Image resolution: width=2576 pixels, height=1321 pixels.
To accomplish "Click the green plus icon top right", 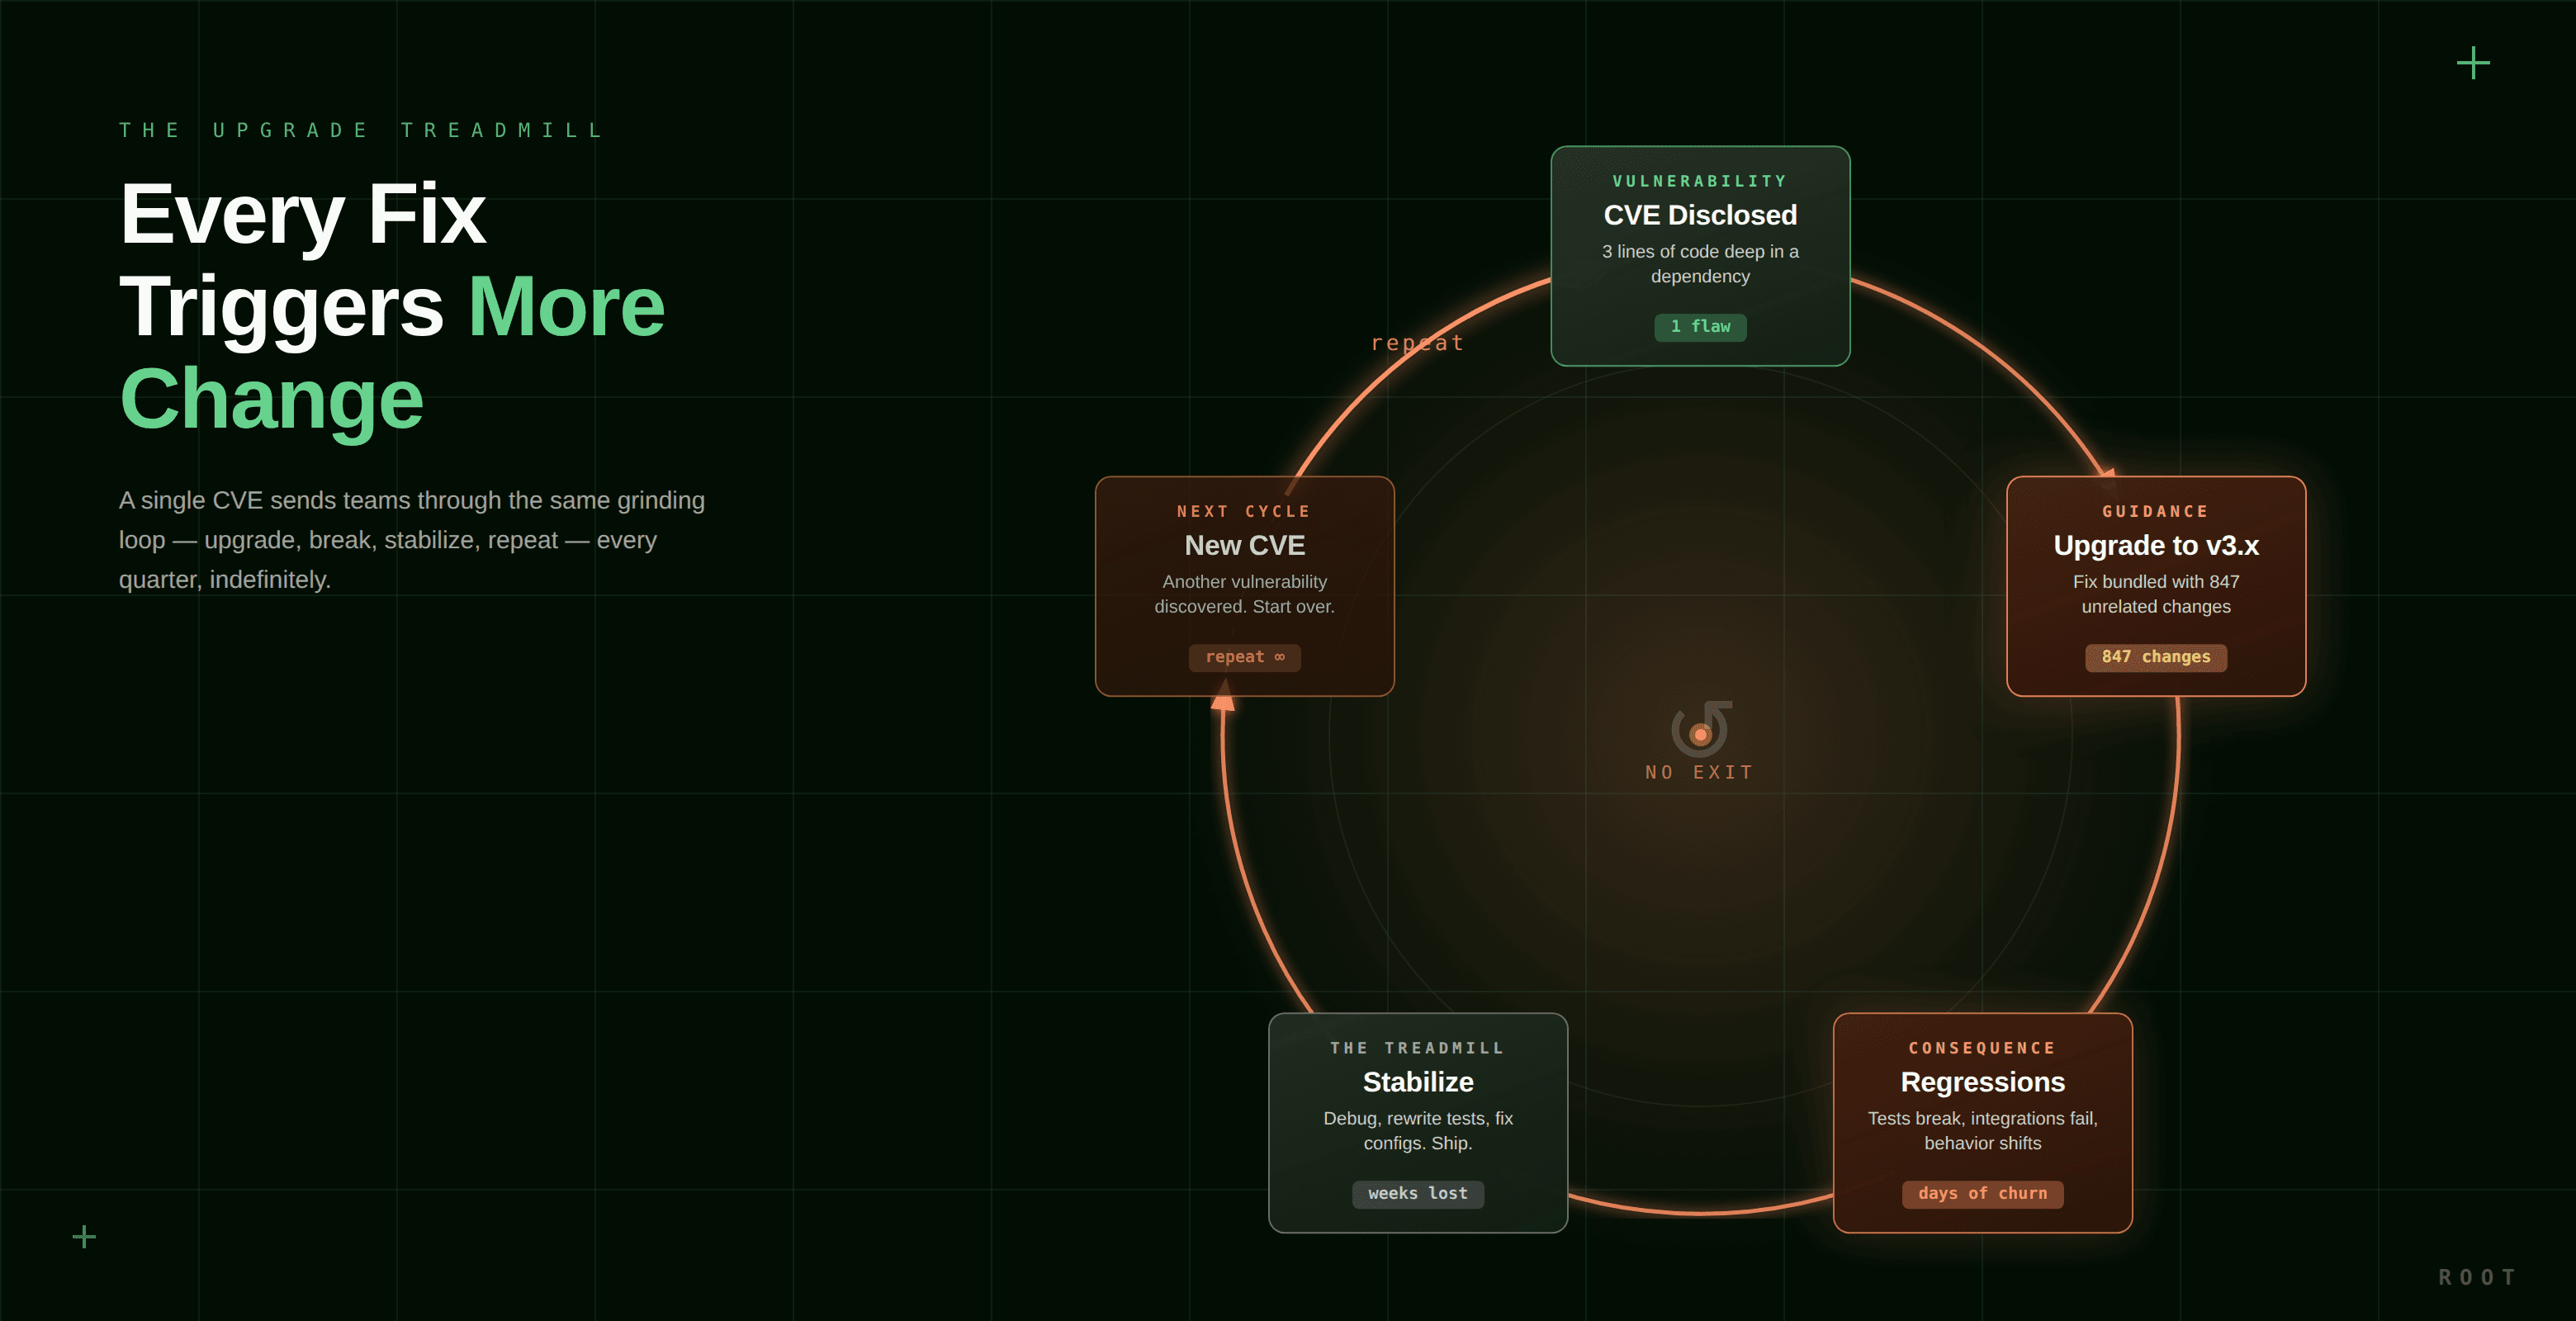I will point(2473,63).
